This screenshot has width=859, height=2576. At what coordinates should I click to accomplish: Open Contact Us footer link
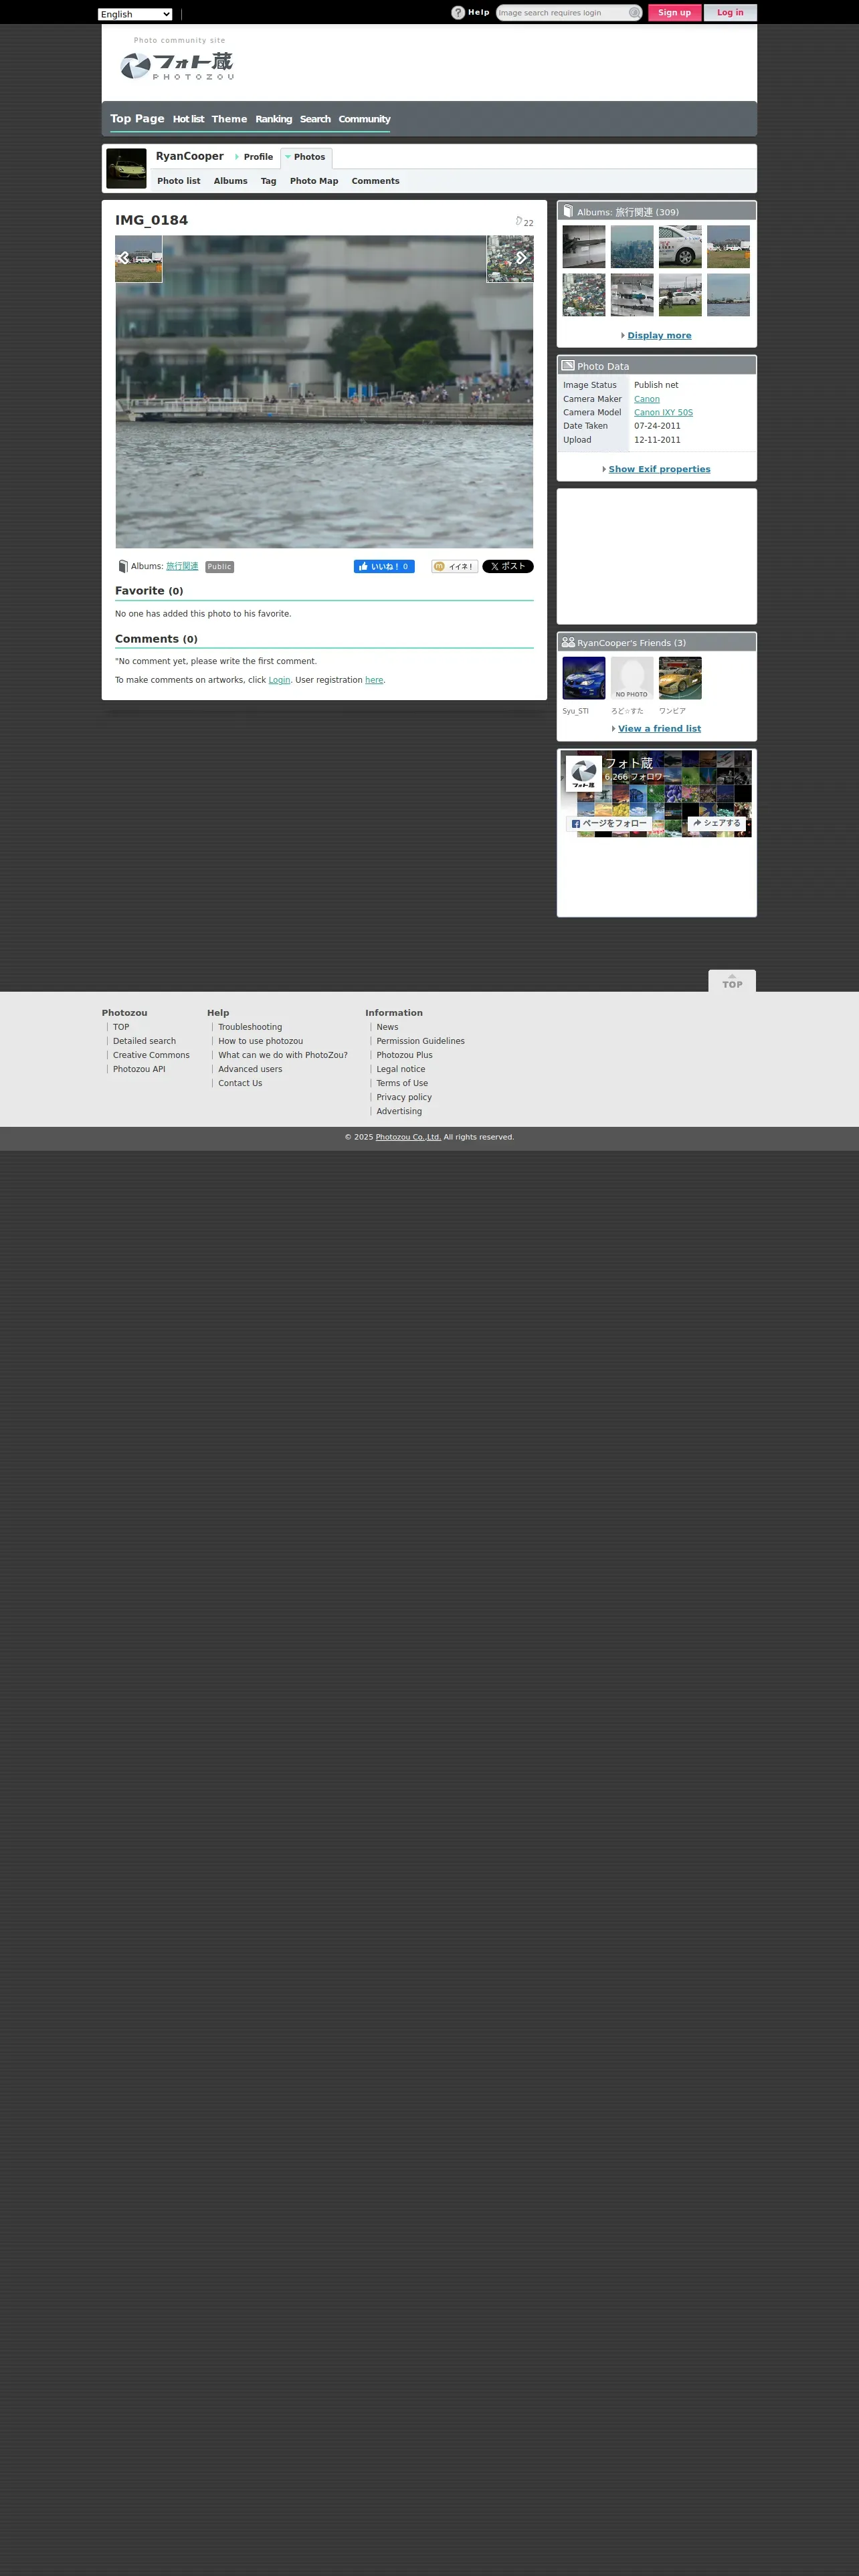(x=240, y=1083)
